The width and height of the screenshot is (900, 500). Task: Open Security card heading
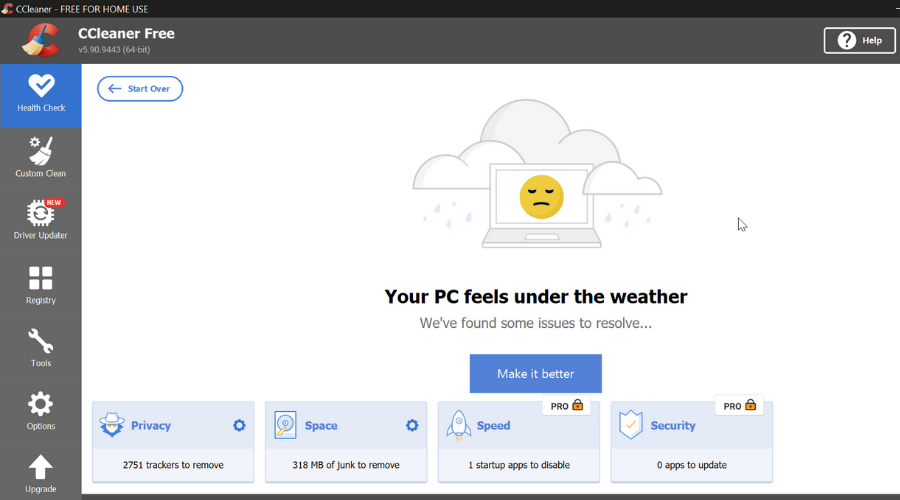pyautogui.click(x=673, y=425)
